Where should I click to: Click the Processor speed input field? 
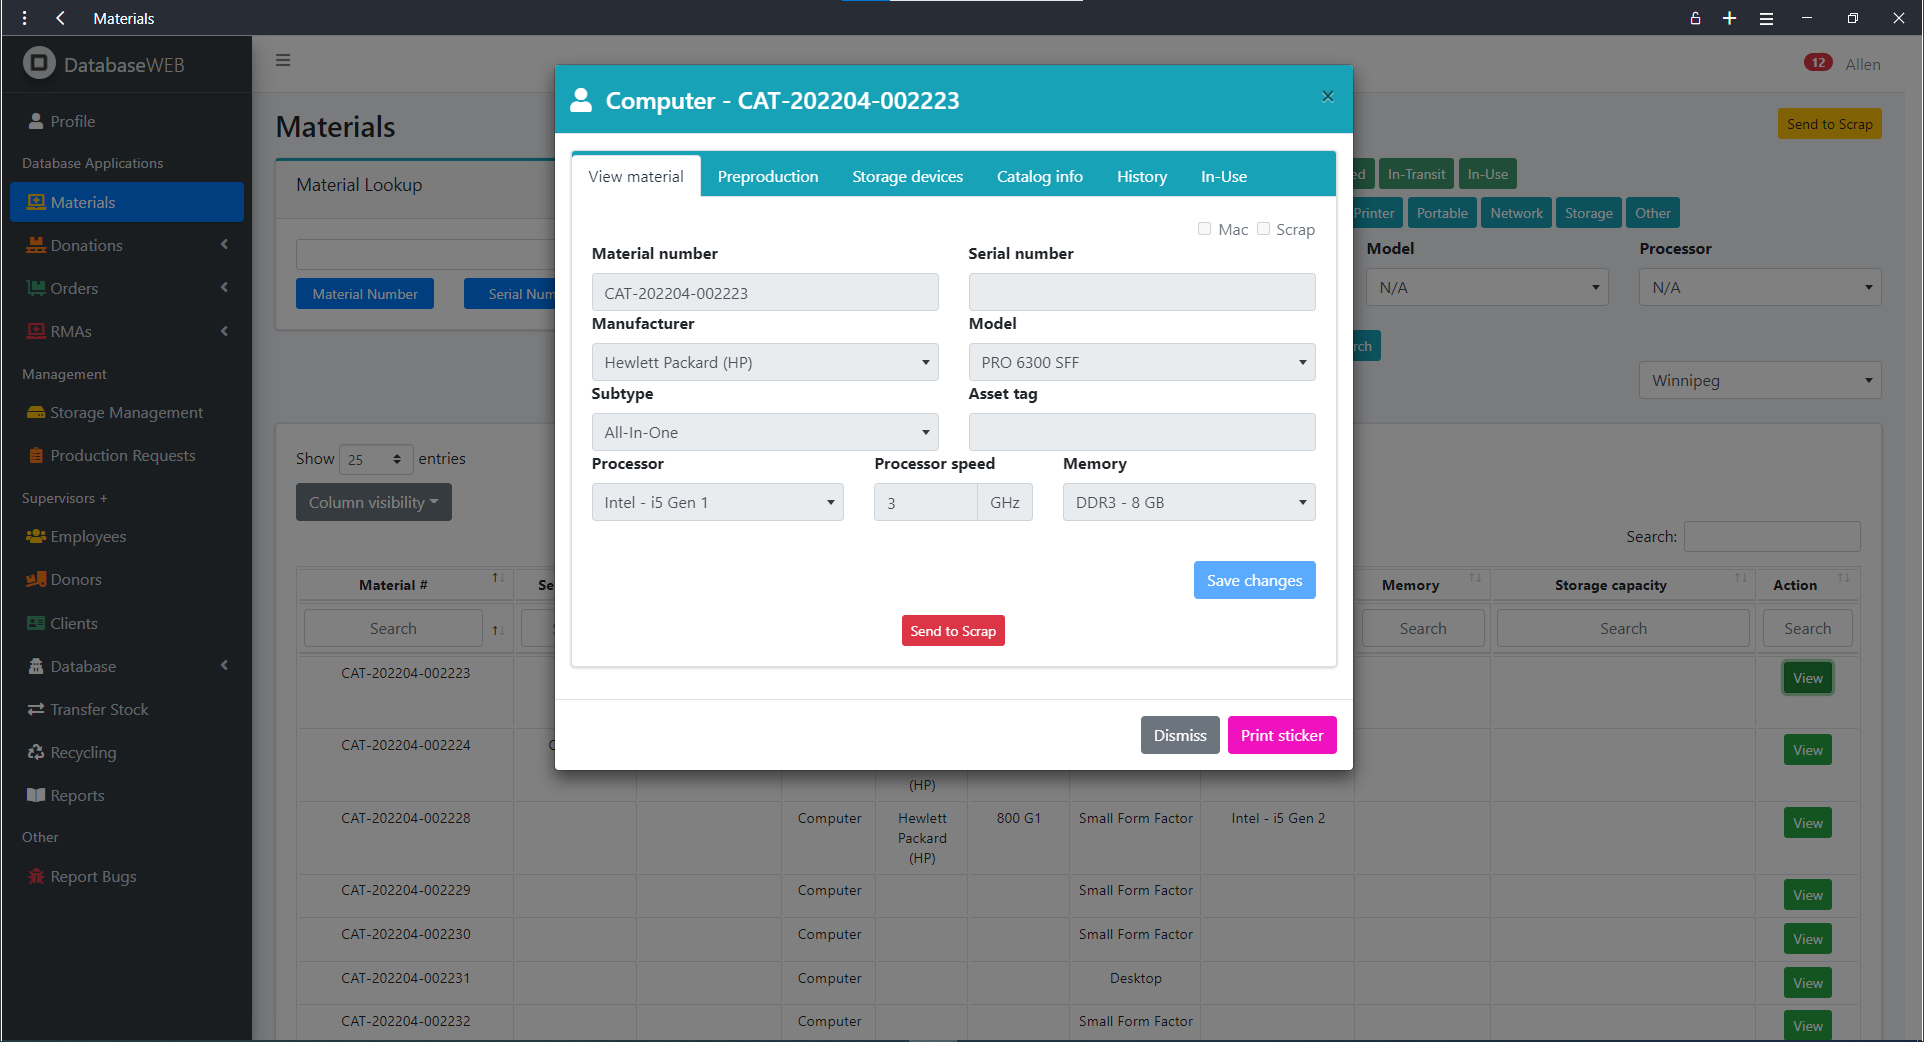(x=926, y=502)
